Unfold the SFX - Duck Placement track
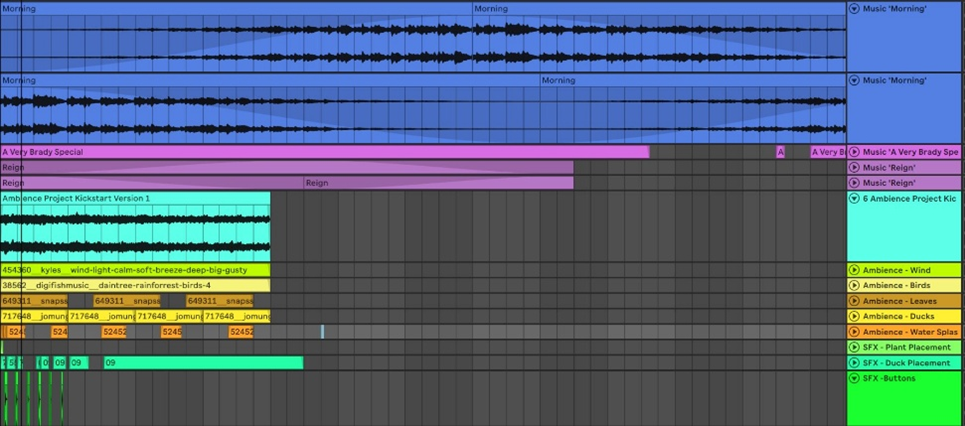965x426 pixels. (x=854, y=363)
